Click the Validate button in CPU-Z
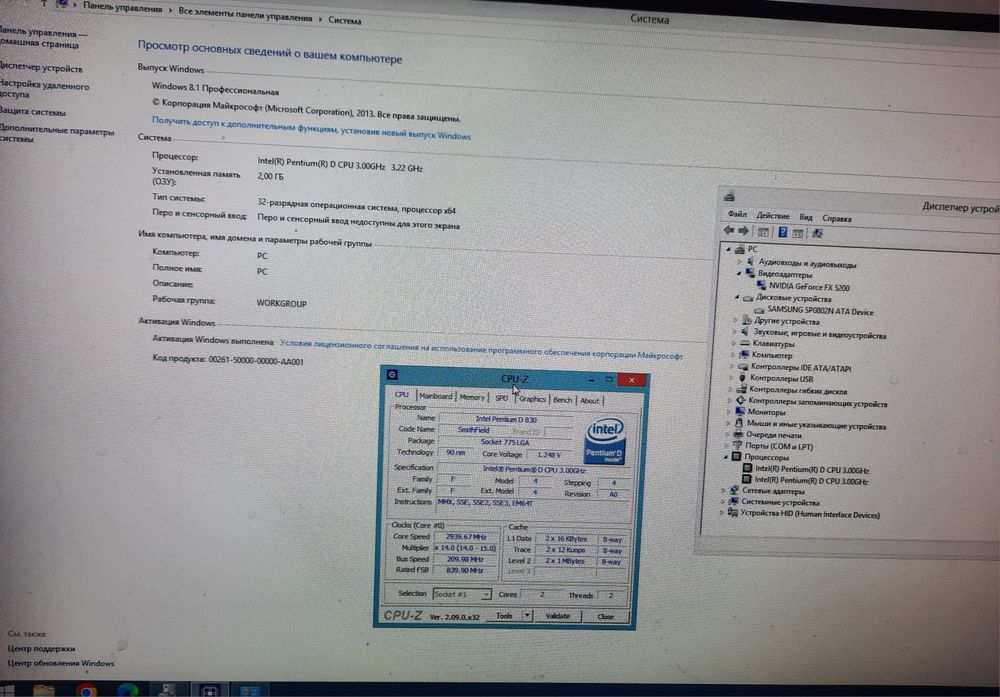The height and width of the screenshot is (697, 1000). pos(558,616)
